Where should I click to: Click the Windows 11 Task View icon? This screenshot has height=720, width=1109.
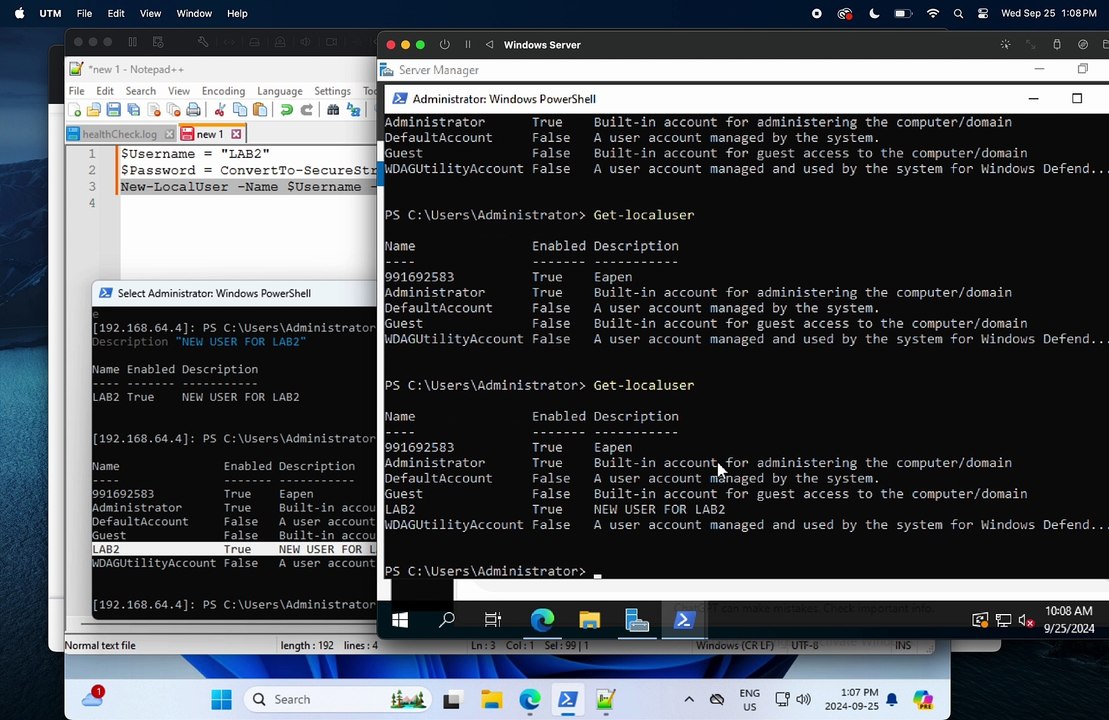point(452,699)
